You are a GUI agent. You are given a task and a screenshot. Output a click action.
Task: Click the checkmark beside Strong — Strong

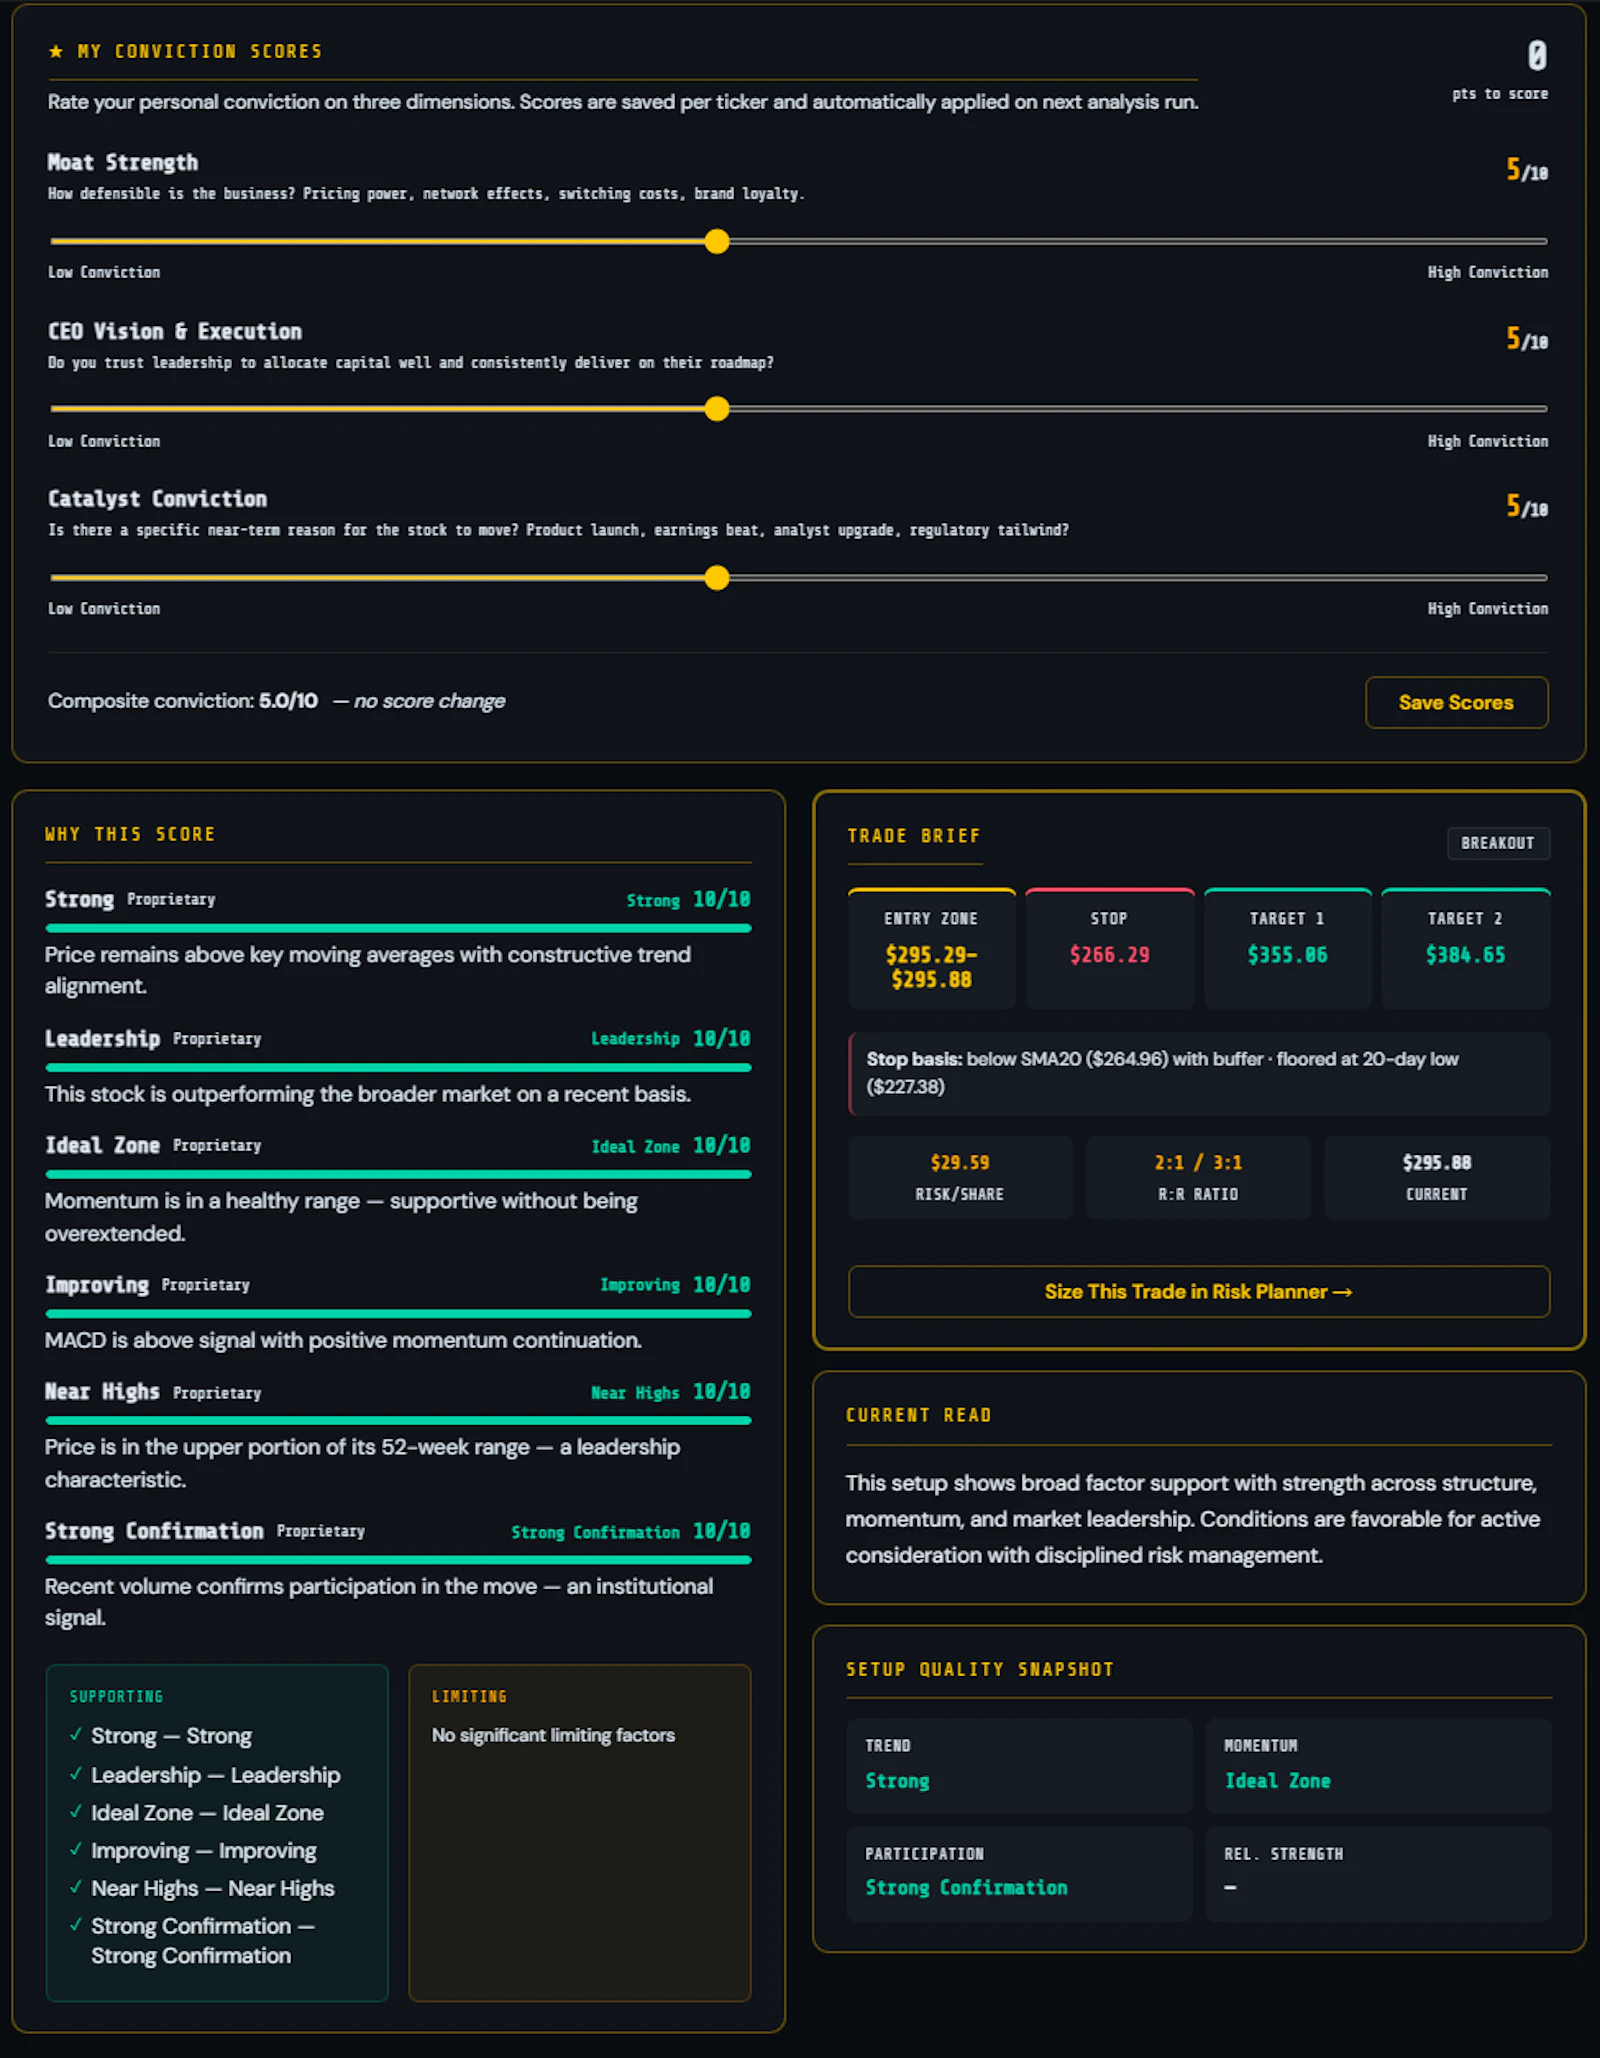76,1735
